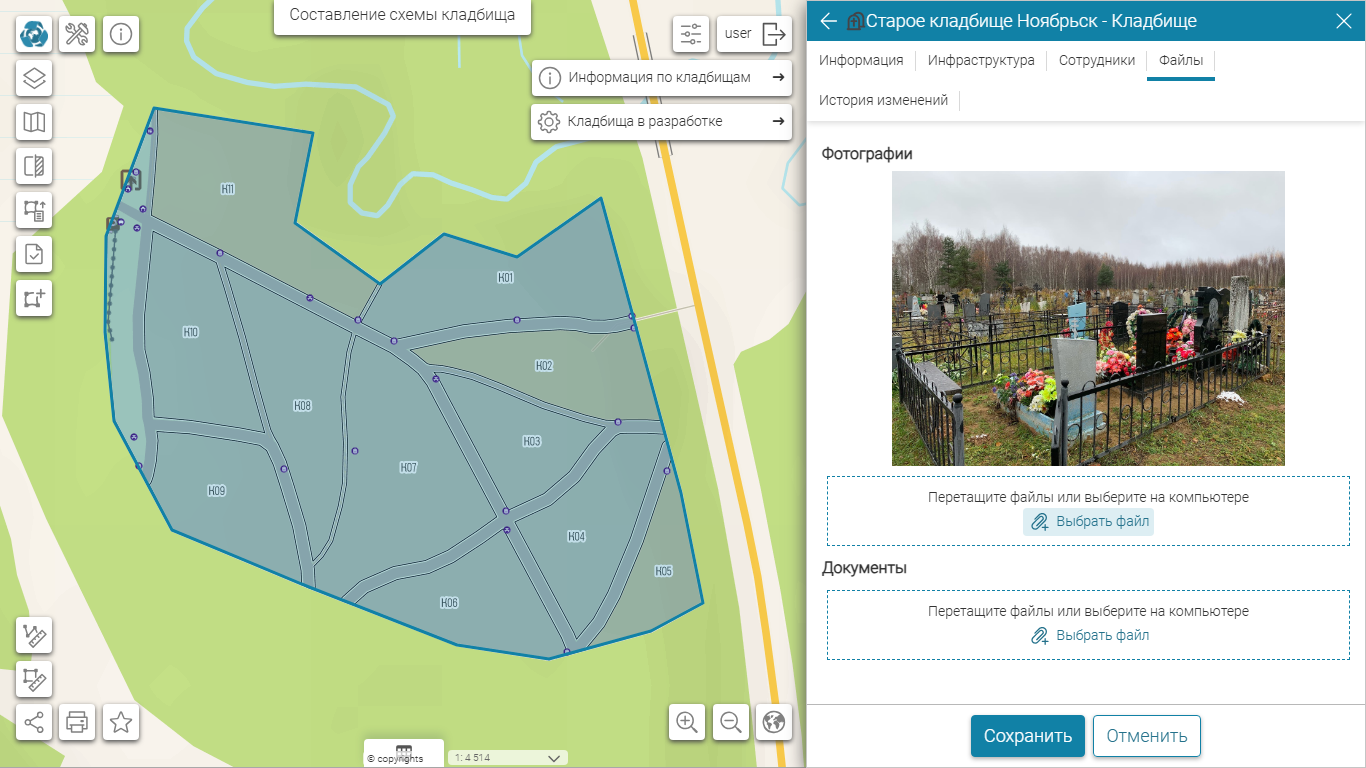Select the area measure tool
Image resolution: width=1366 pixels, height=768 pixels.
pyautogui.click(x=35, y=679)
